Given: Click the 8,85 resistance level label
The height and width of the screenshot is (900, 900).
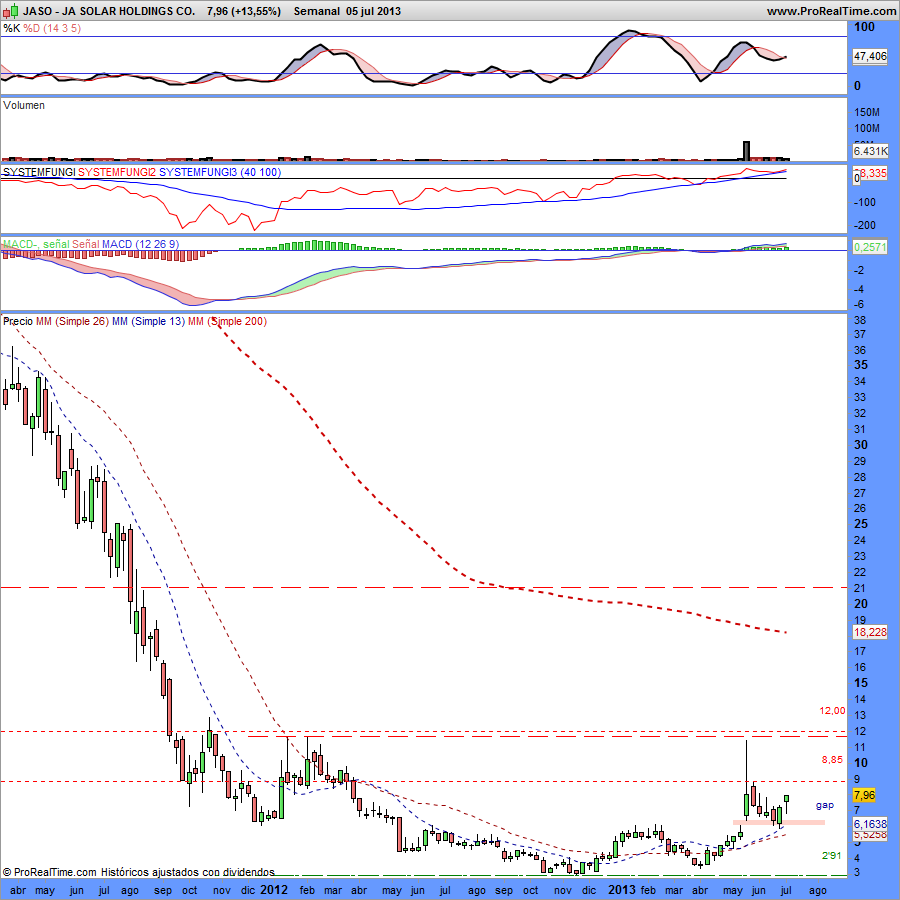Looking at the screenshot, I should click(x=832, y=759).
